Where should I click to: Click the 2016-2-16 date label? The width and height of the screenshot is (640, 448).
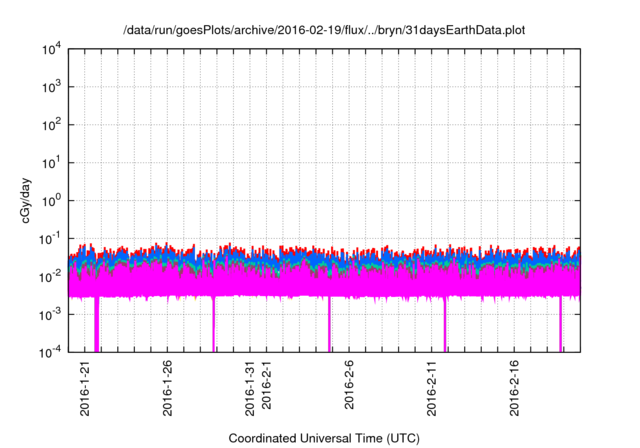(514, 388)
